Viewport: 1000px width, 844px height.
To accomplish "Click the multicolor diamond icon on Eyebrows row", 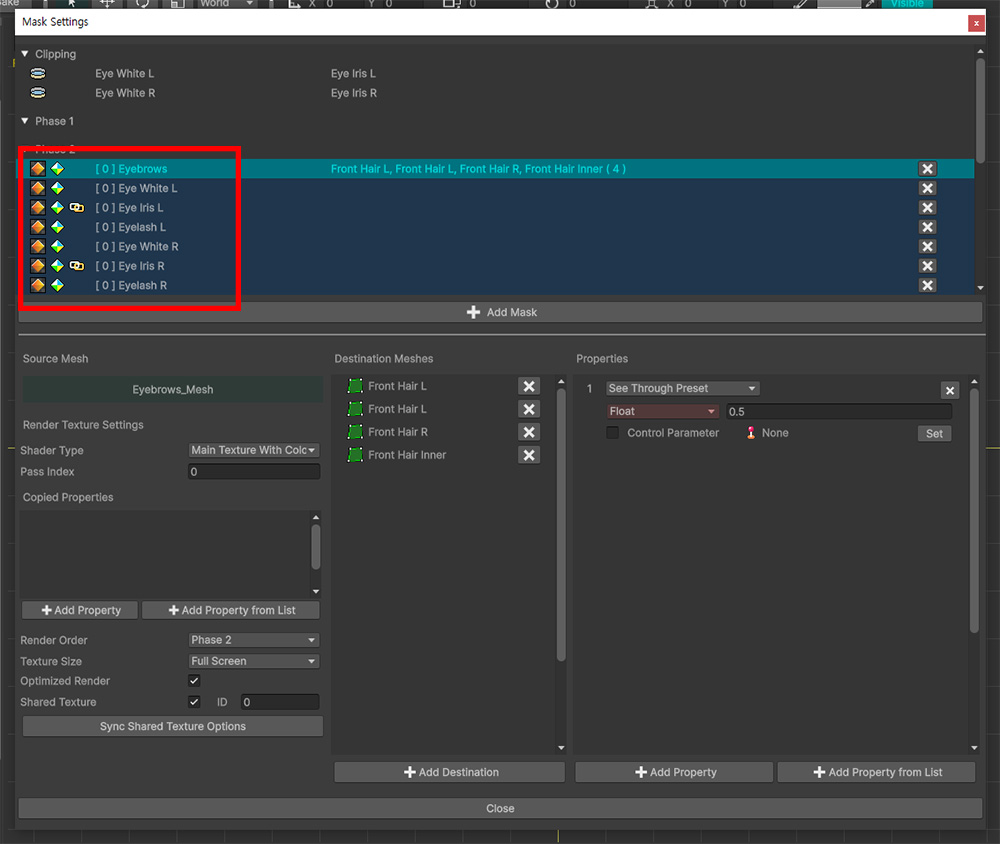I will tap(57, 168).
